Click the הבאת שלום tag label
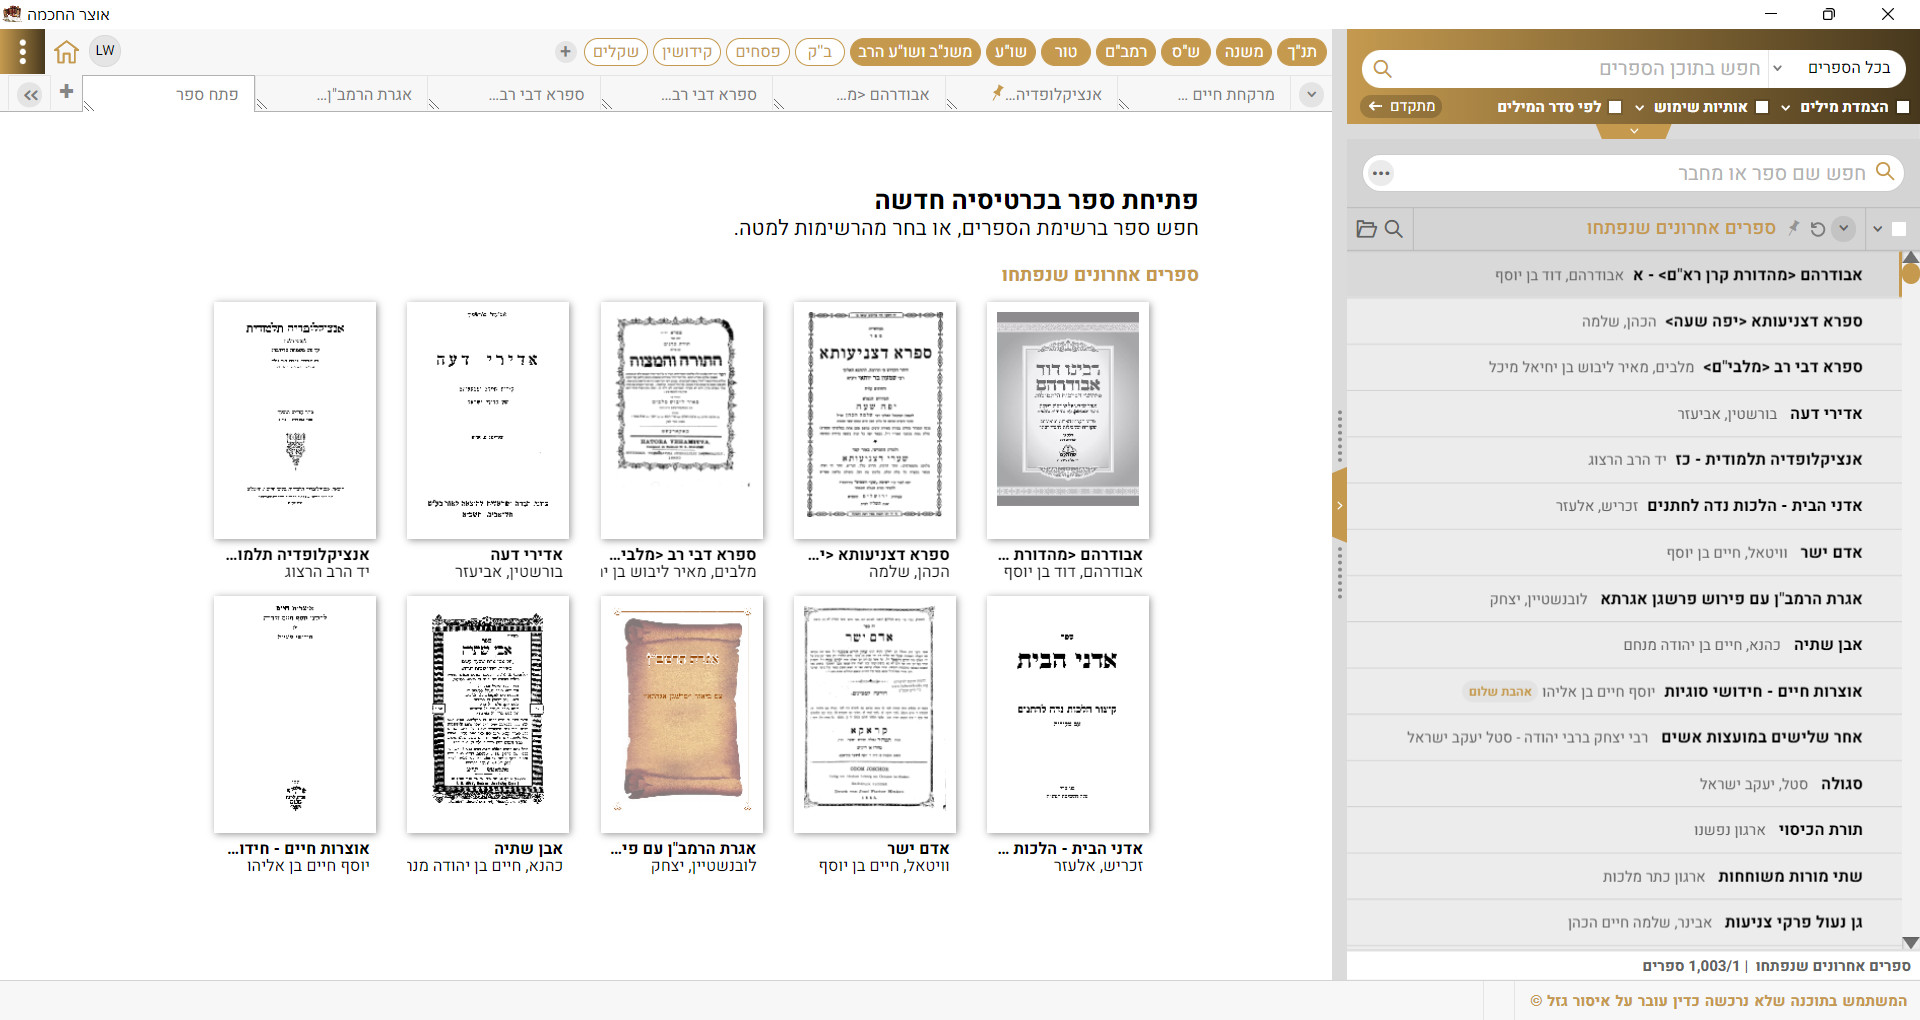 (1500, 691)
